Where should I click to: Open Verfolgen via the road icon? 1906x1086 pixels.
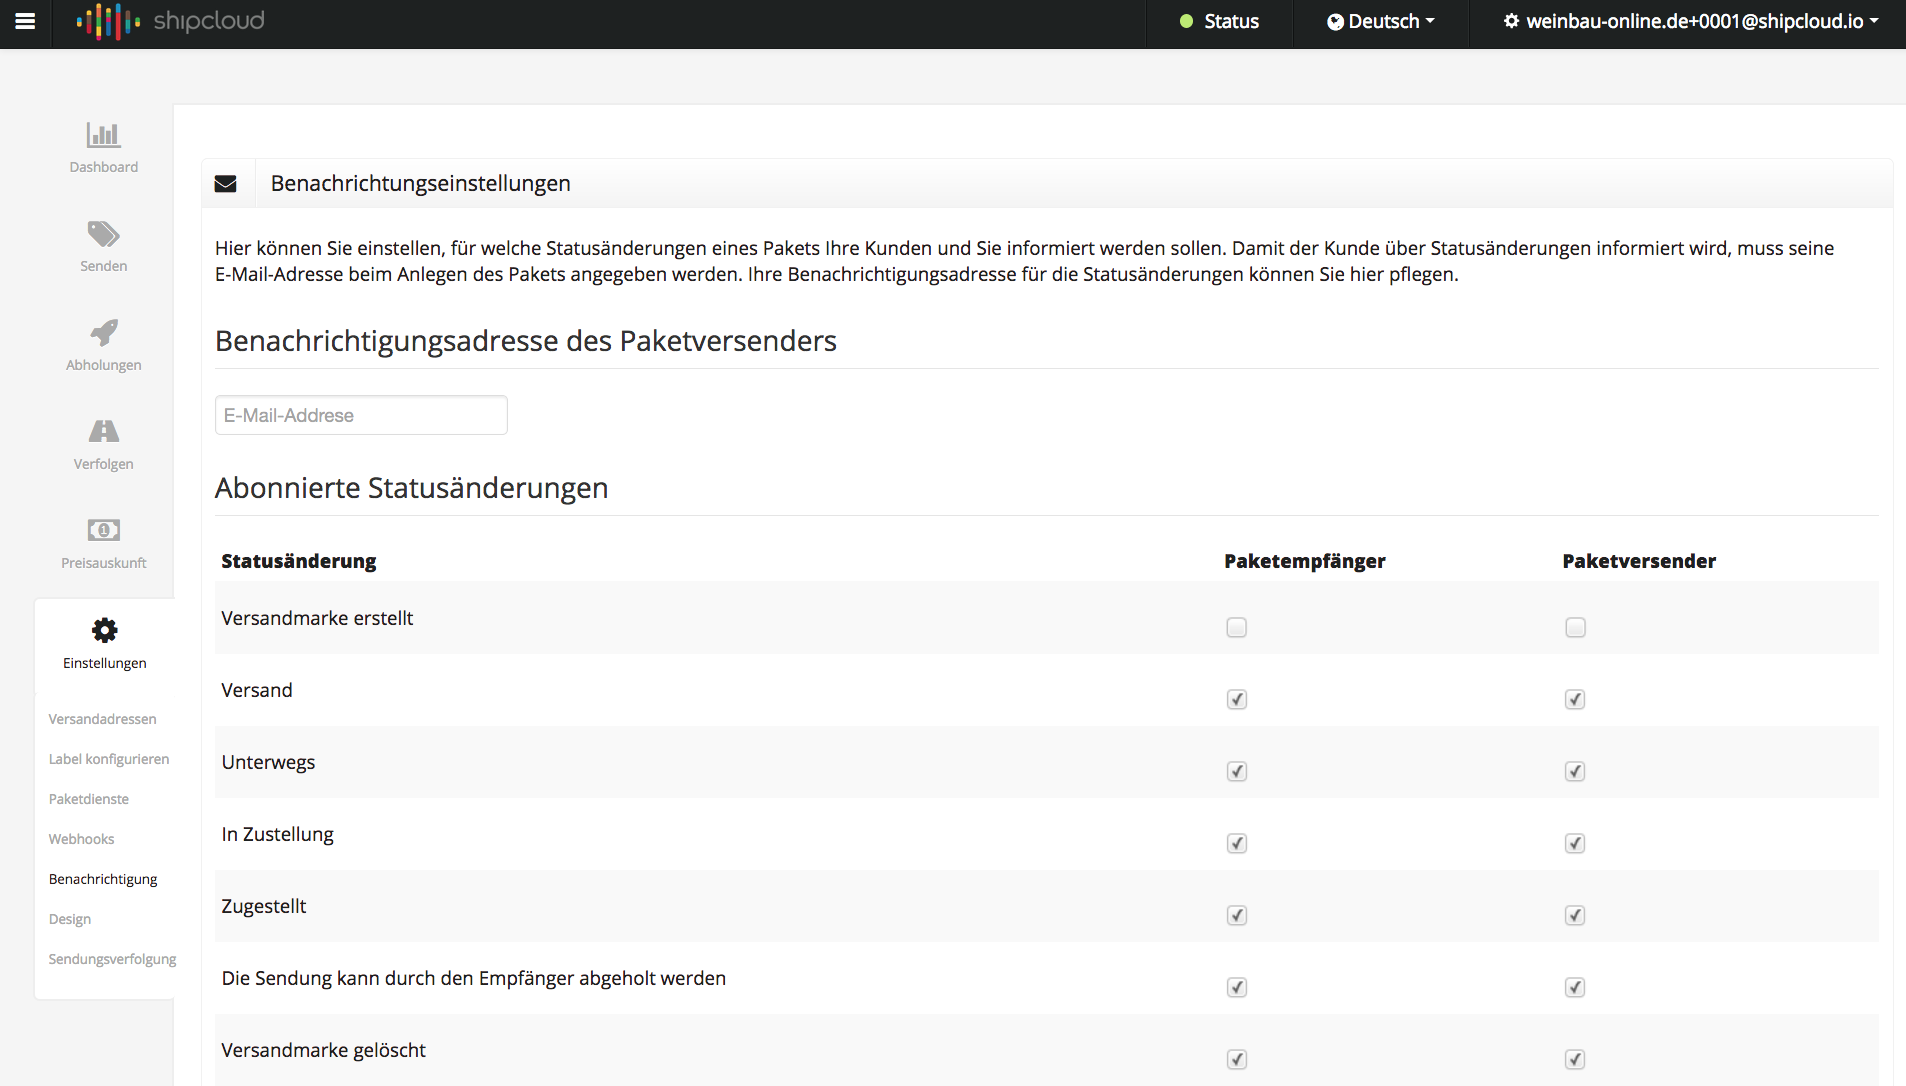[x=103, y=431]
